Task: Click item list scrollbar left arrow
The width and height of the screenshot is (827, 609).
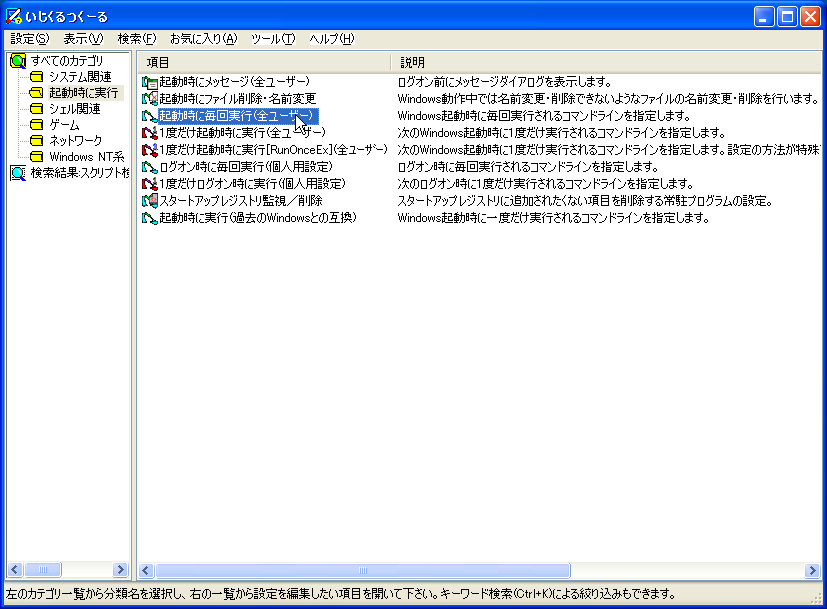Action: tap(146, 571)
